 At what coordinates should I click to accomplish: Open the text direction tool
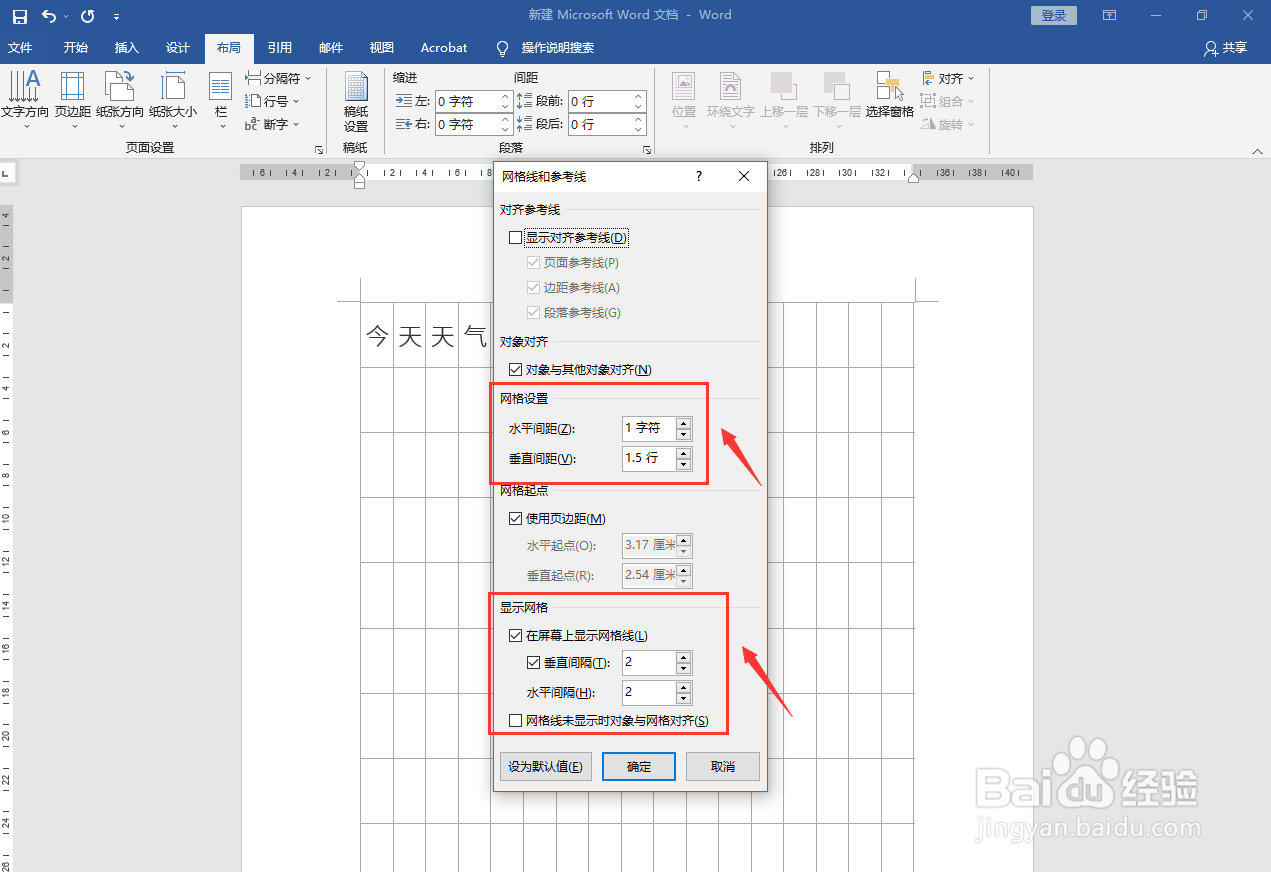click(25, 101)
